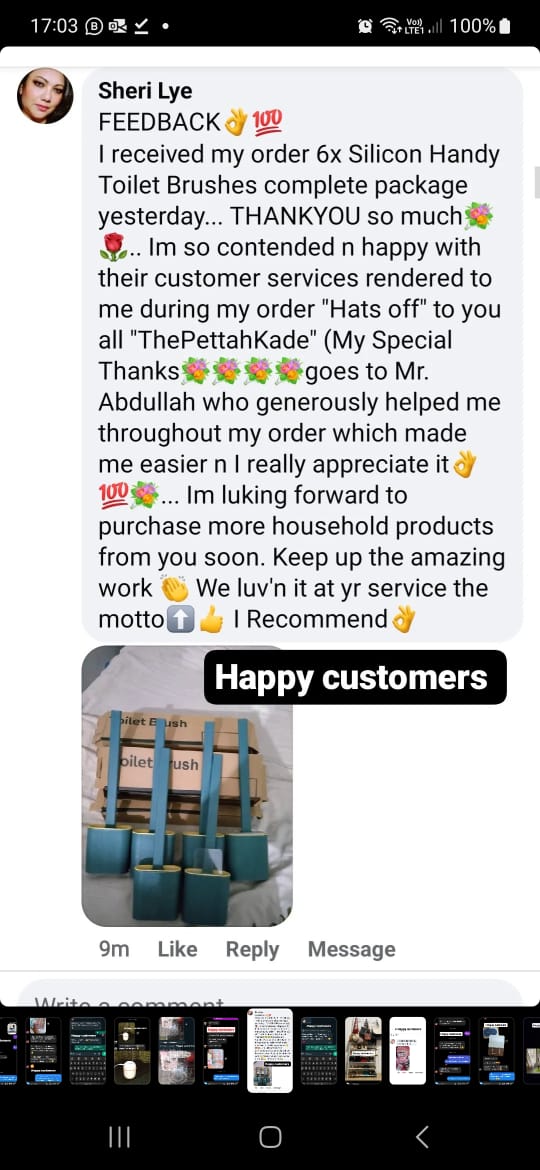This screenshot has width=540, height=1170.
Task: Tap the Android home button
Action: [270, 1136]
